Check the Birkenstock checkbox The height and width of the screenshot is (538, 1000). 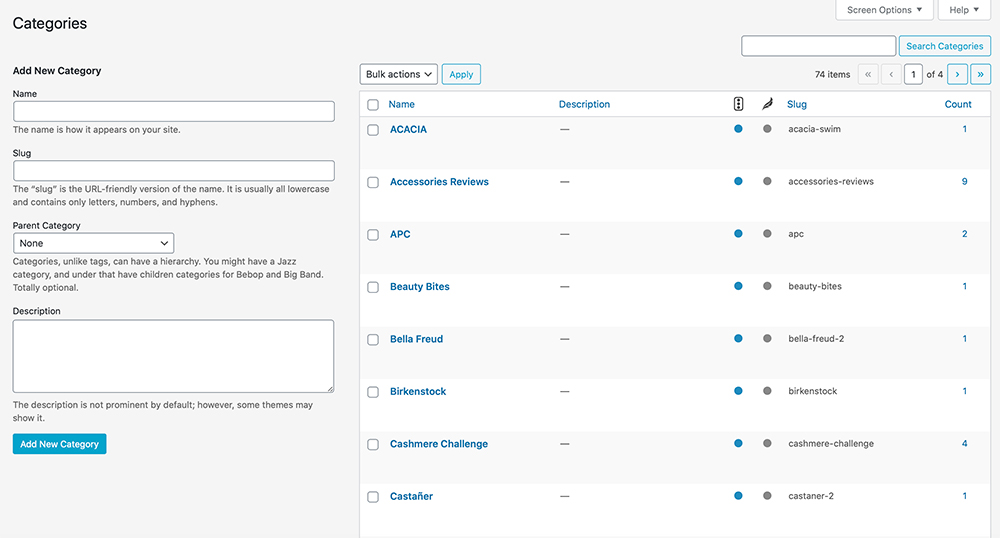373,392
